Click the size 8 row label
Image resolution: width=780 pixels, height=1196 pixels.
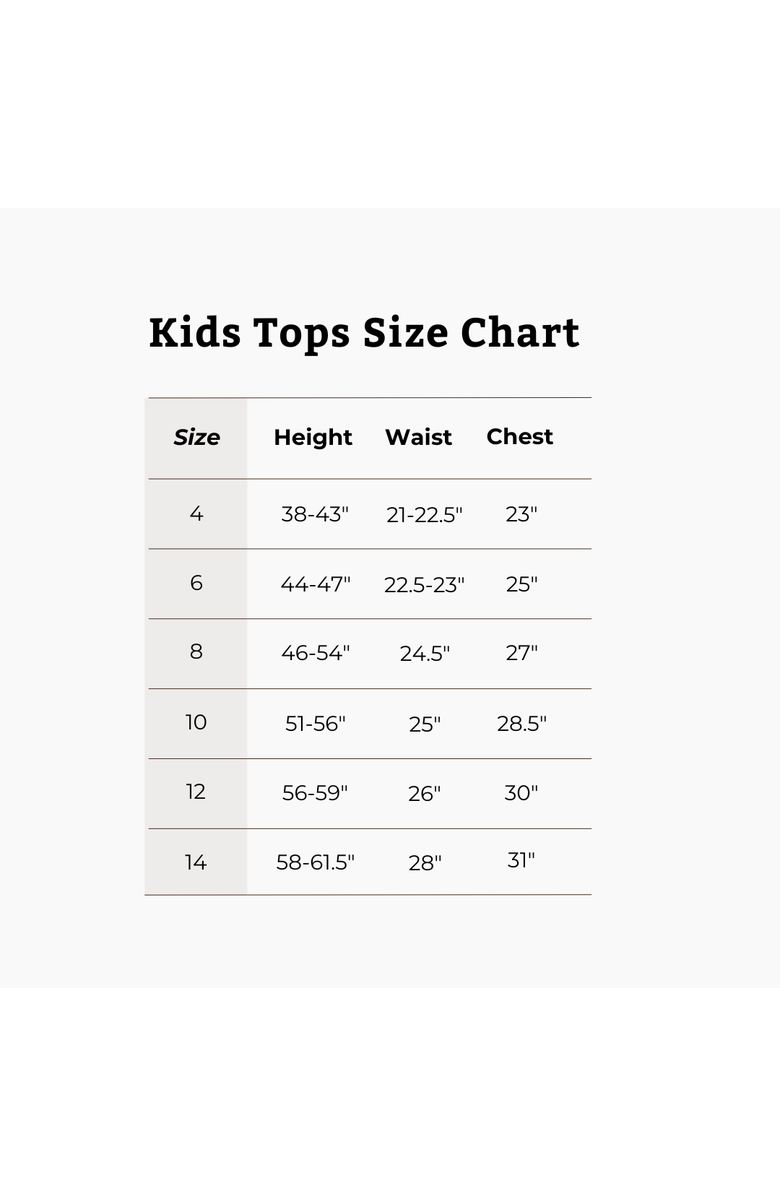tap(196, 652)
